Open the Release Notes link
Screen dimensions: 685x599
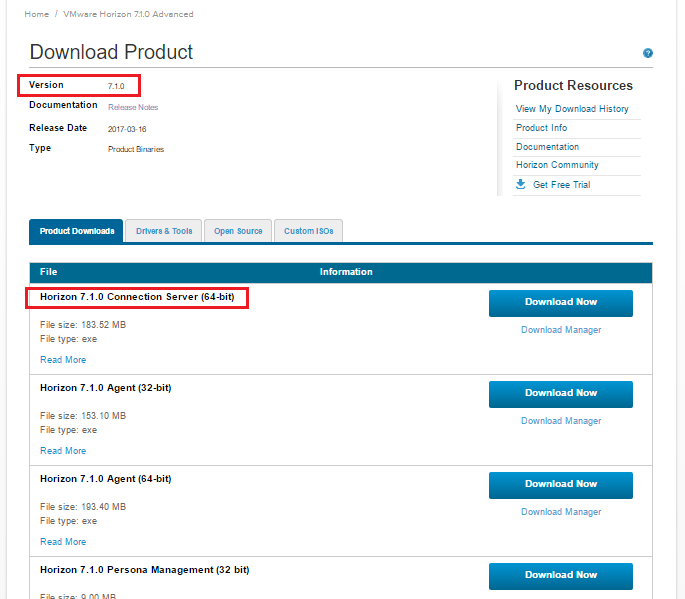pos(133,107)
